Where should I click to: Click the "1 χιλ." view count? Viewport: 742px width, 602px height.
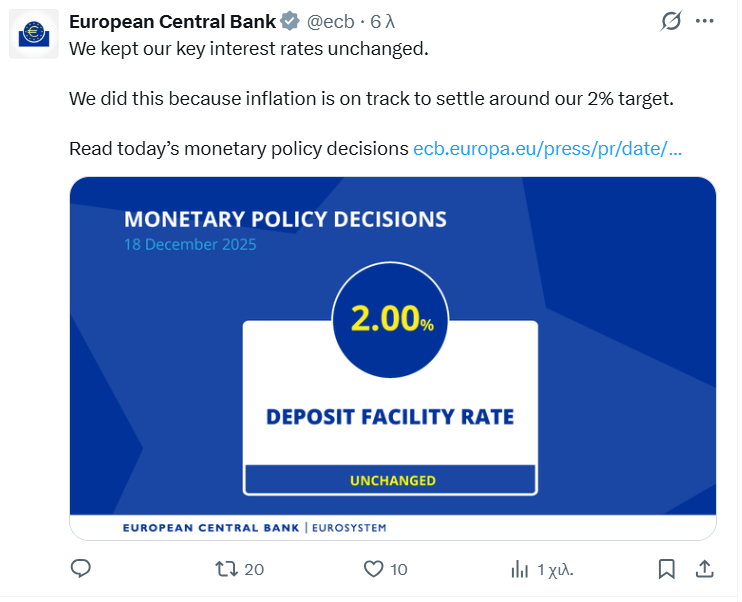click(x=555, y=569)
